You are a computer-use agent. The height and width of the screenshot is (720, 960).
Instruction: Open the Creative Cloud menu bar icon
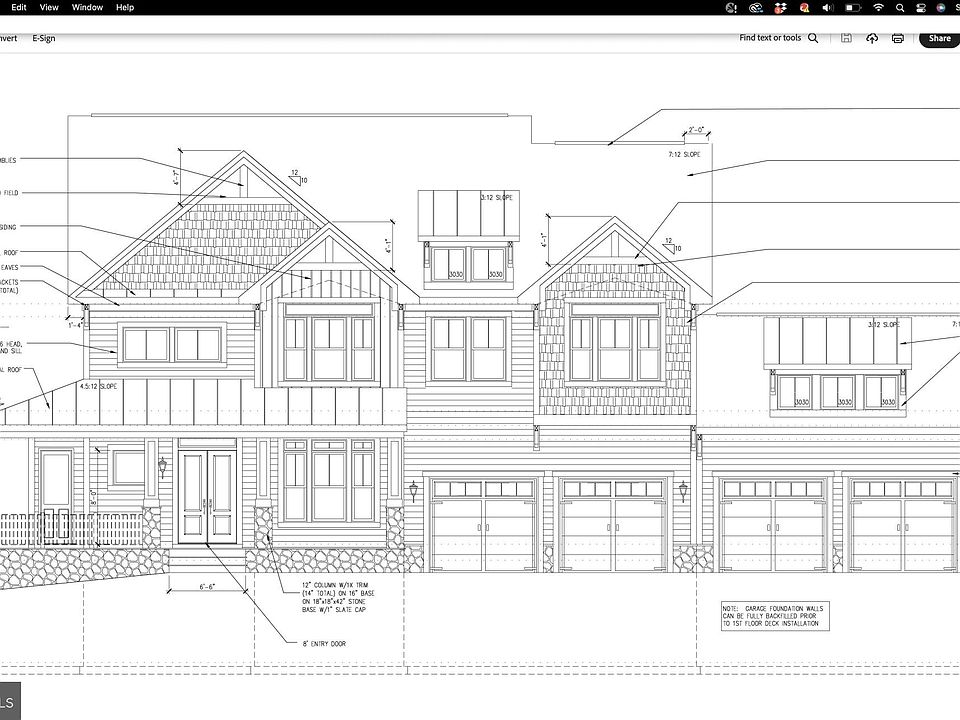coord(756,7)
